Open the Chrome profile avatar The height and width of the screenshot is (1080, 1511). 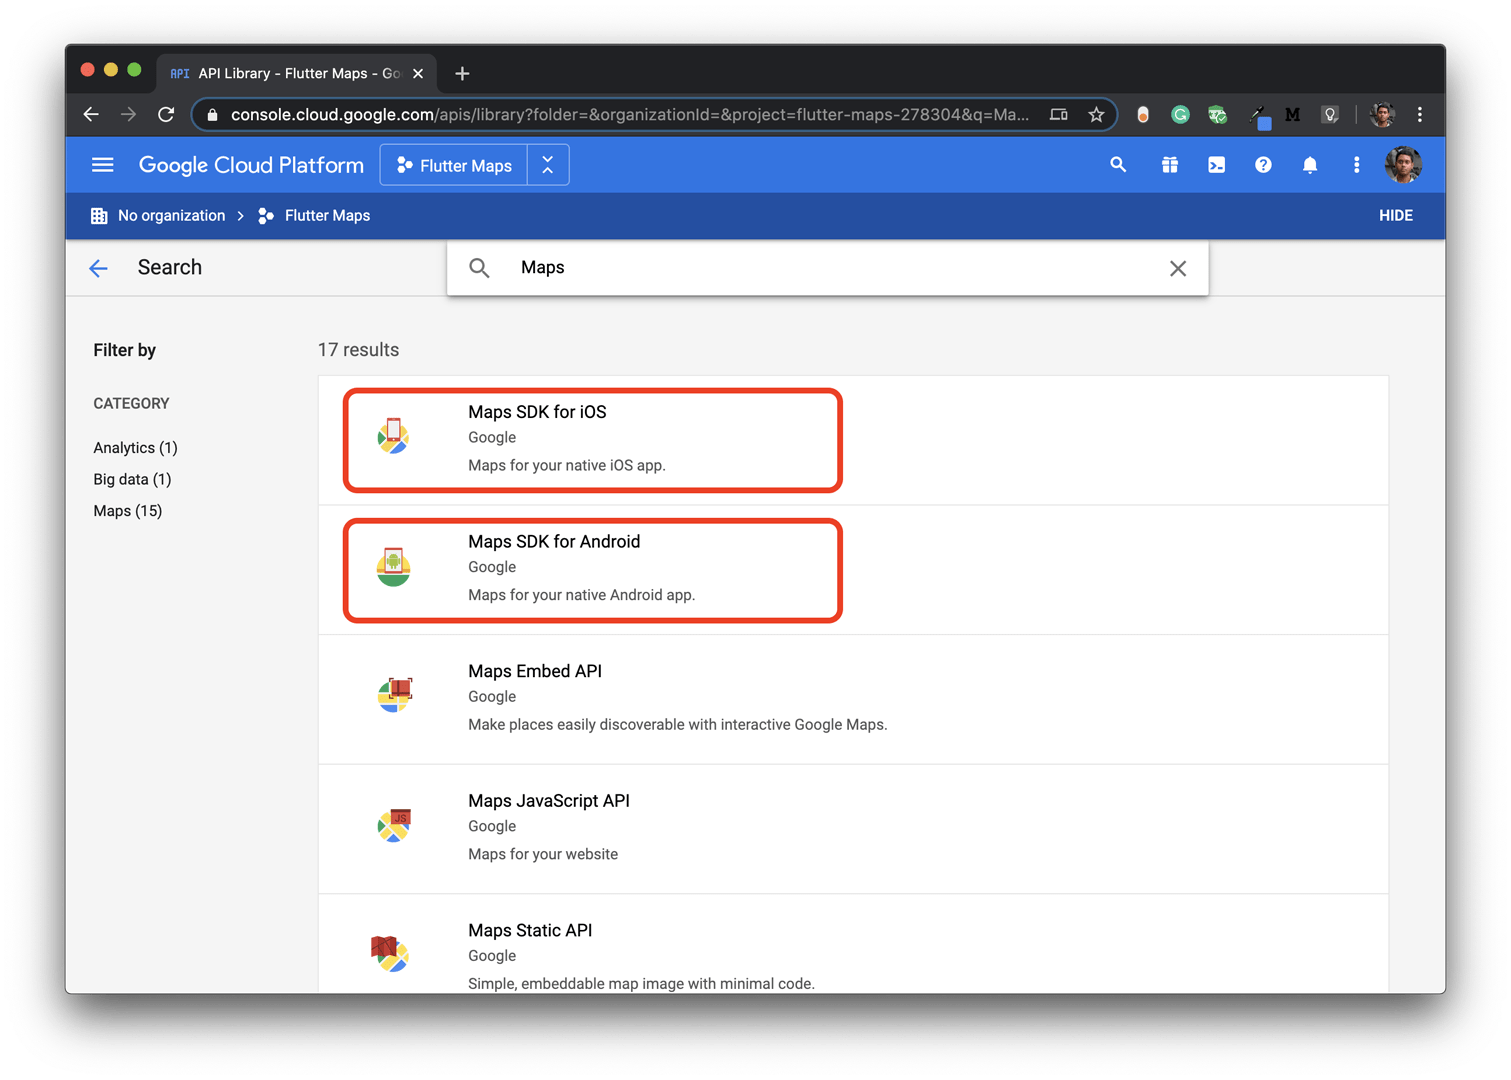point(1383,115)
